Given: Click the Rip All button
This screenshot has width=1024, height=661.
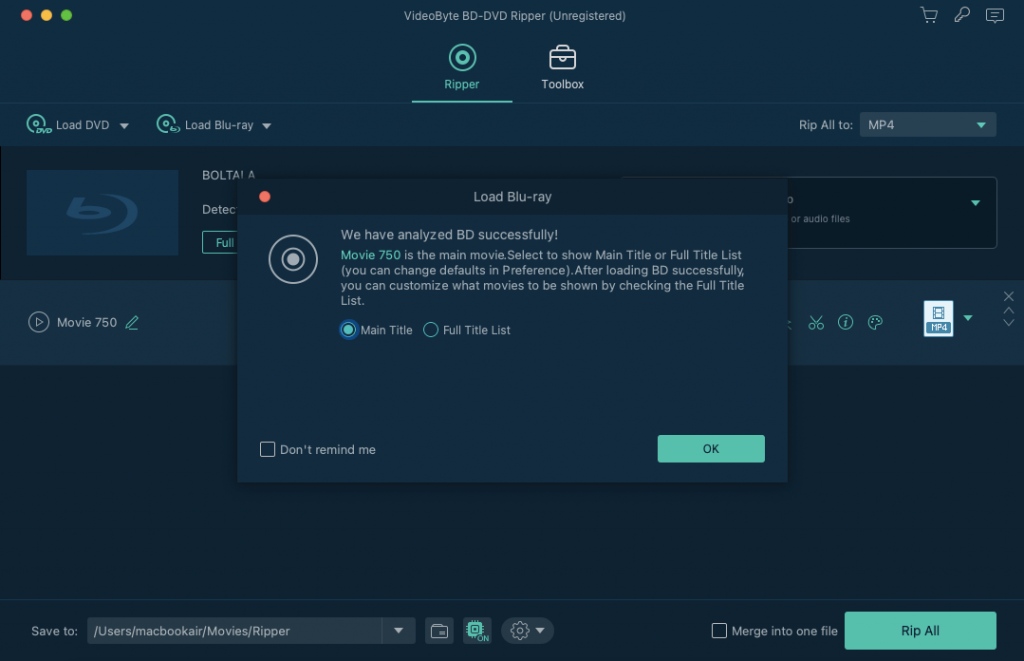Looking at the screenshot, I should [920, 631].
